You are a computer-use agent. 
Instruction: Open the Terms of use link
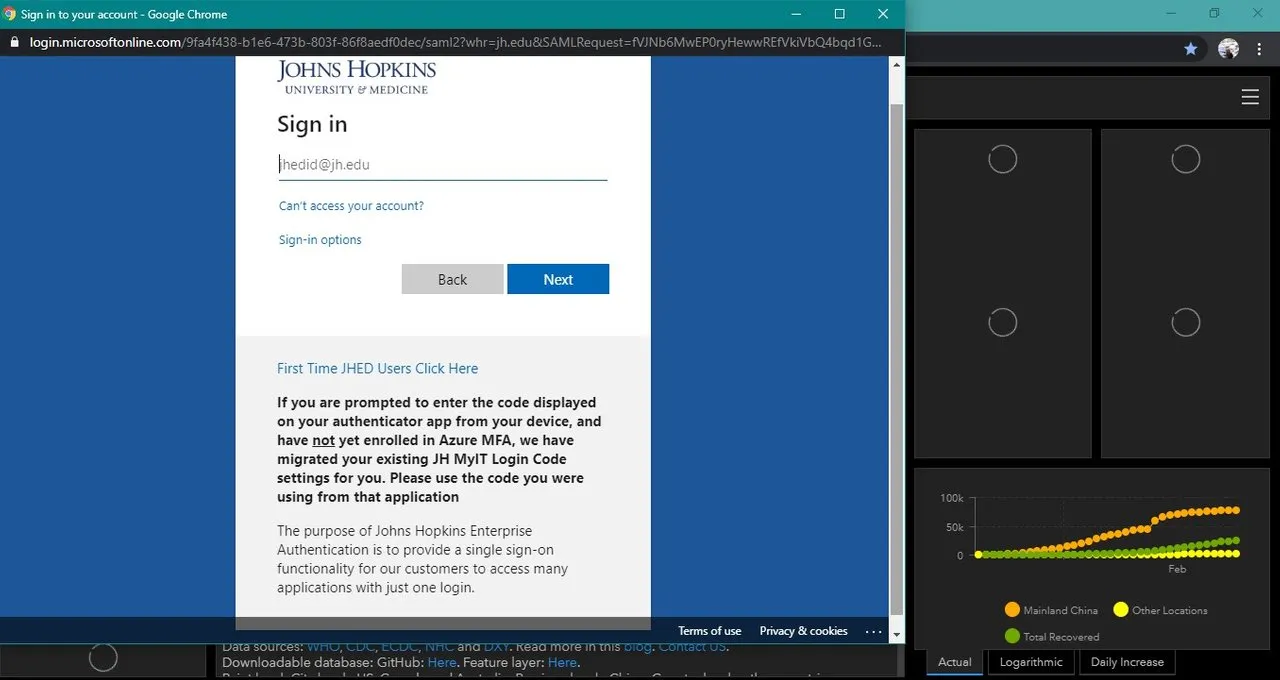click(709, 631)
